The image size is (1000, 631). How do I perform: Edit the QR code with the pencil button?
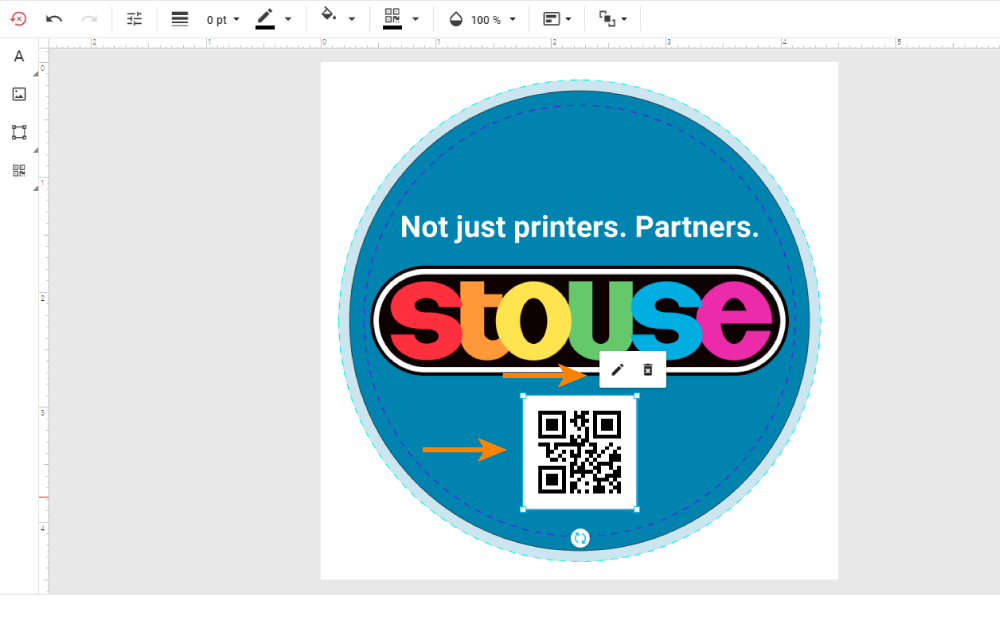(617, 370)
